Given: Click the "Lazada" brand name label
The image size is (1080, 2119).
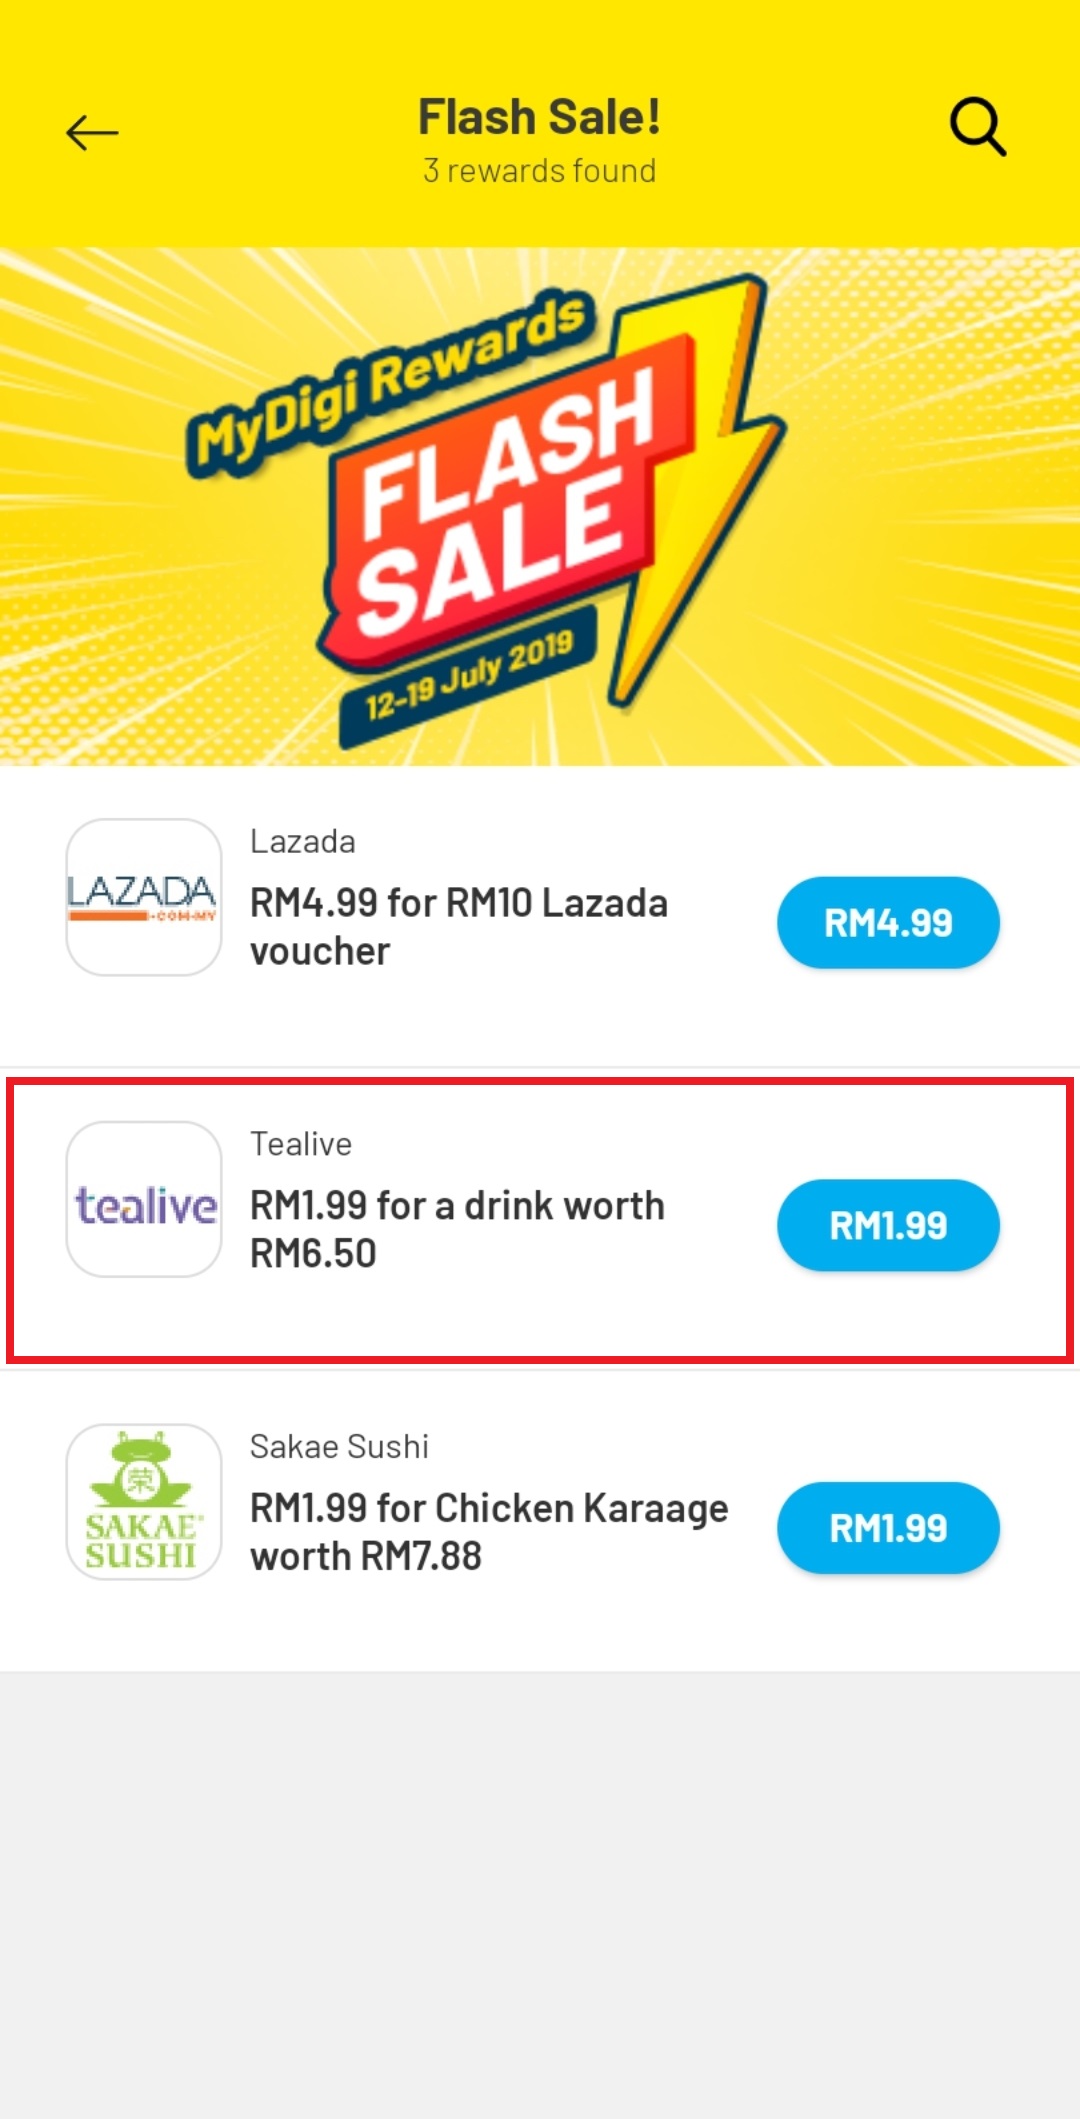Looking at the screenshot, I should tap(303, 842).
